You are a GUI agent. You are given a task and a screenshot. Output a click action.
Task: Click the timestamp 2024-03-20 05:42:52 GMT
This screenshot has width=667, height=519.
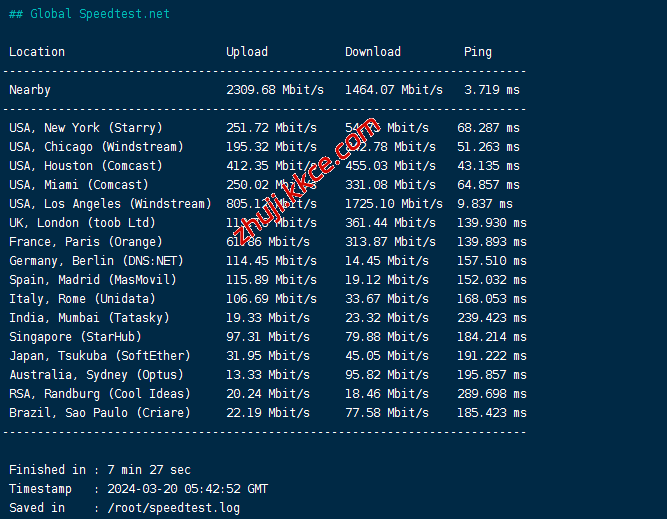[x=187, y=489]
